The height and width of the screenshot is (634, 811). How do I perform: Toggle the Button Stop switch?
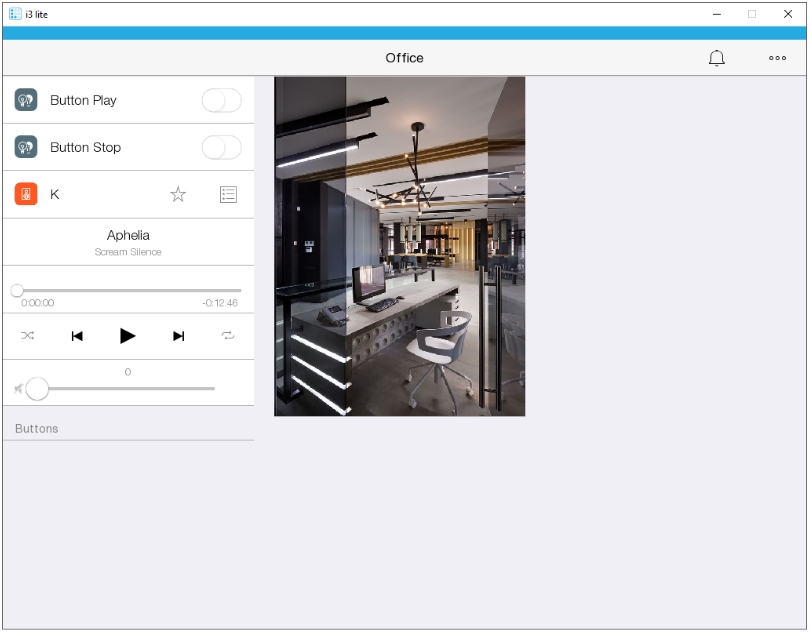pyautogui.click(x=221, y=147)
